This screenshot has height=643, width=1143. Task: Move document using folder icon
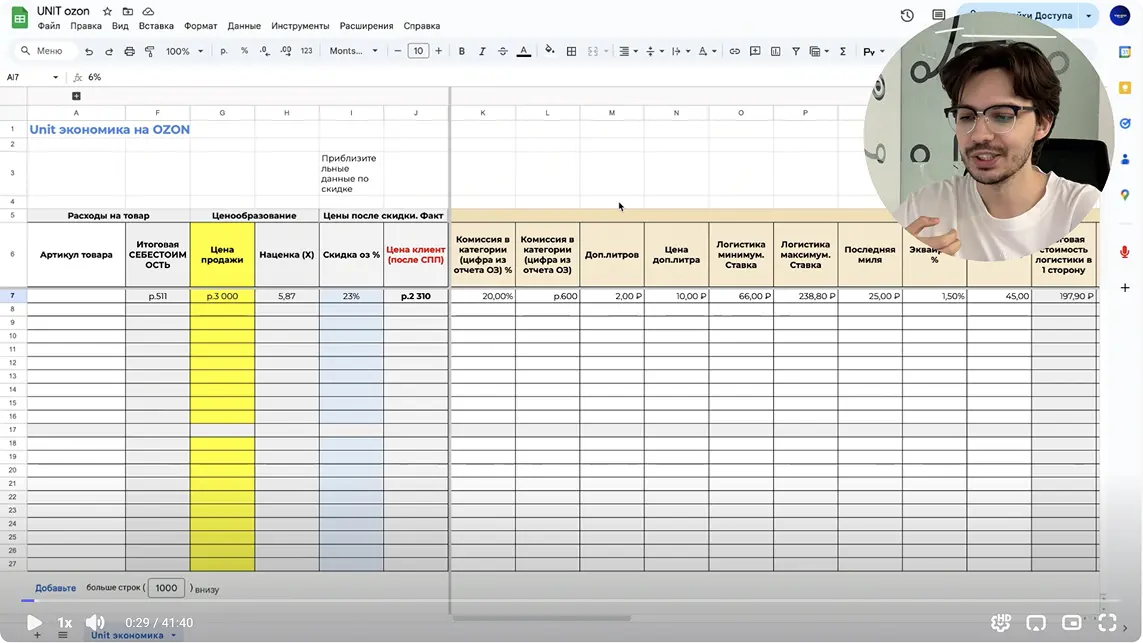(128, 11)
